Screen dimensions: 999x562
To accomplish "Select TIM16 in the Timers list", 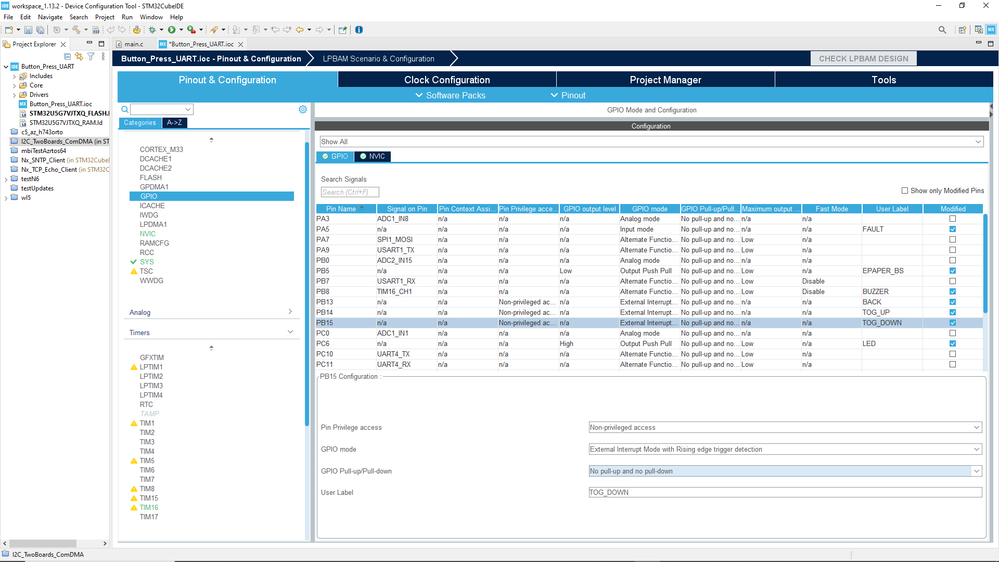I will pos(148,507).
